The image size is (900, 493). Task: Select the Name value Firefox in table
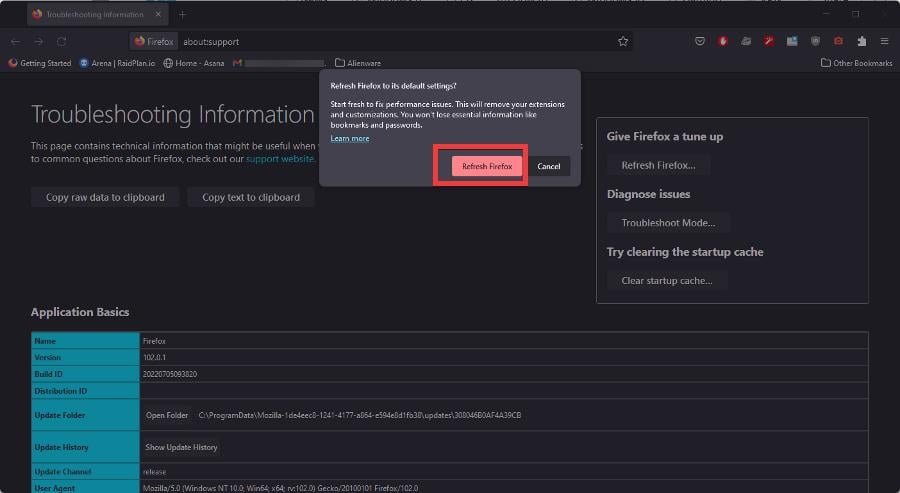[154, 341]
